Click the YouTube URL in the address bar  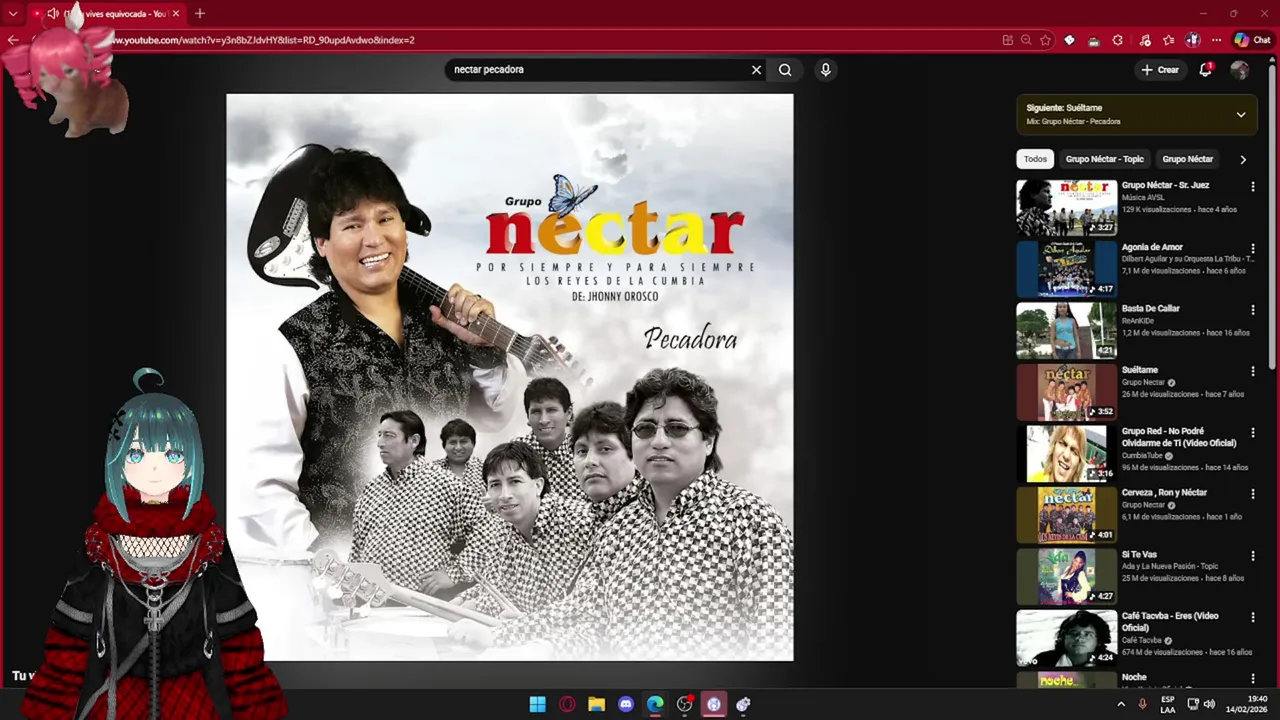pyautogui.click(x=264, y=40)
